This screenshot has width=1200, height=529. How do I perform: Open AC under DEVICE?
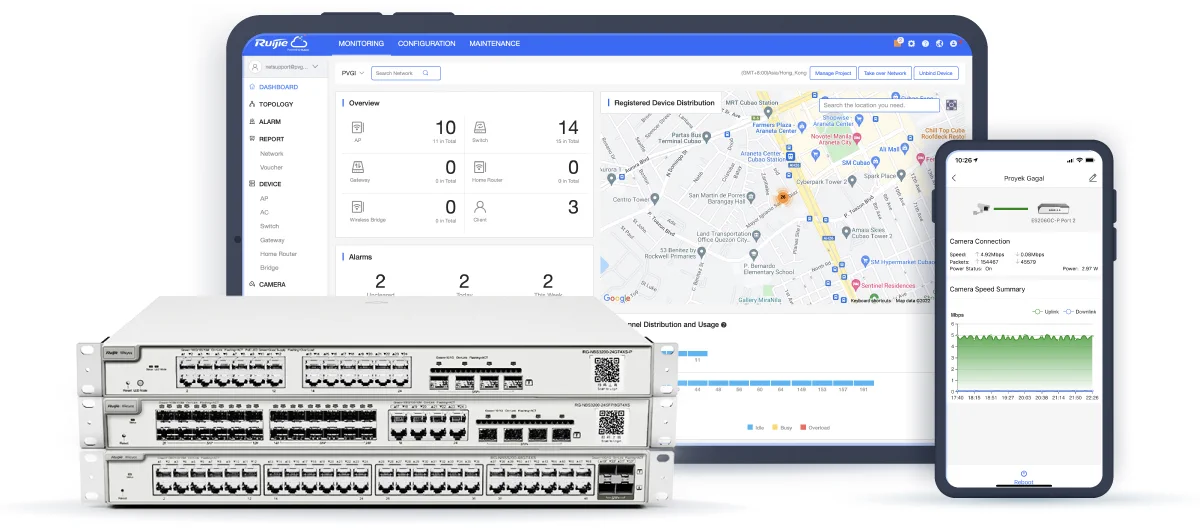pos(264,212)
